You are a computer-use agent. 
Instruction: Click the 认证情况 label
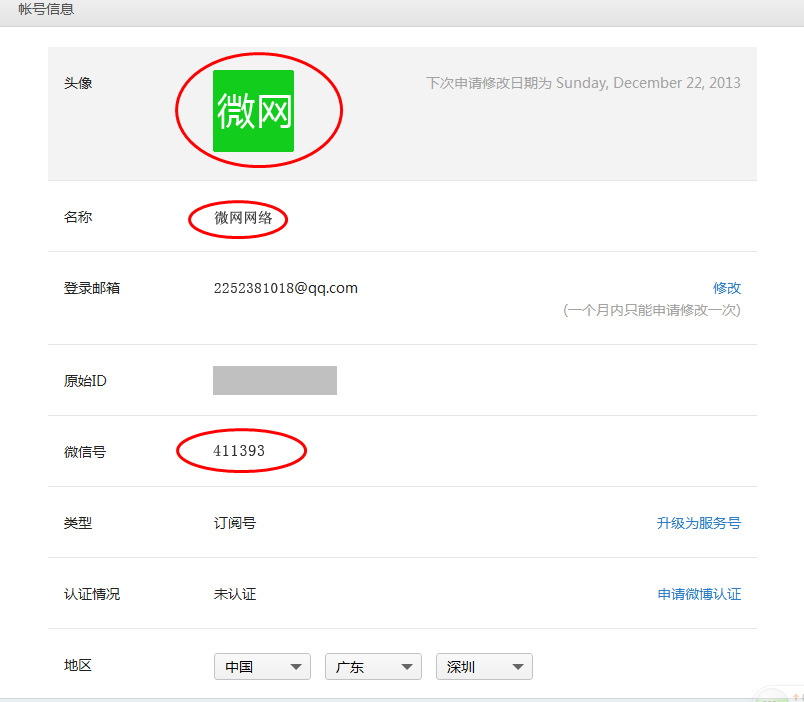(92, 594)
